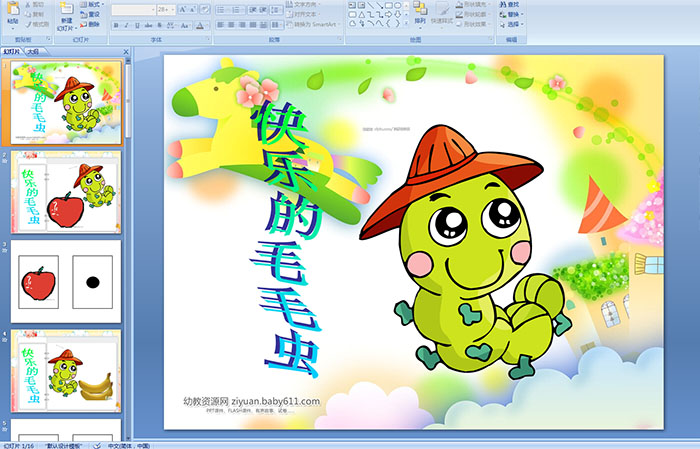Select the triangle shape in gallery
This screenshot has height=449, width=700.
(x=362, y=15)
